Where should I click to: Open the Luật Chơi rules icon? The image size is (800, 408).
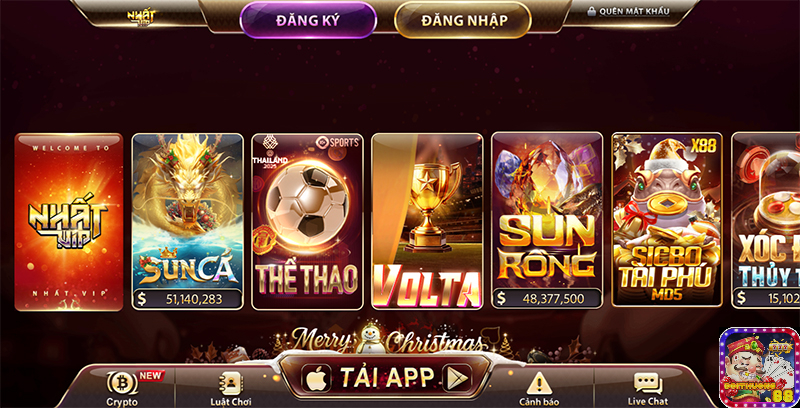(231, 383)
